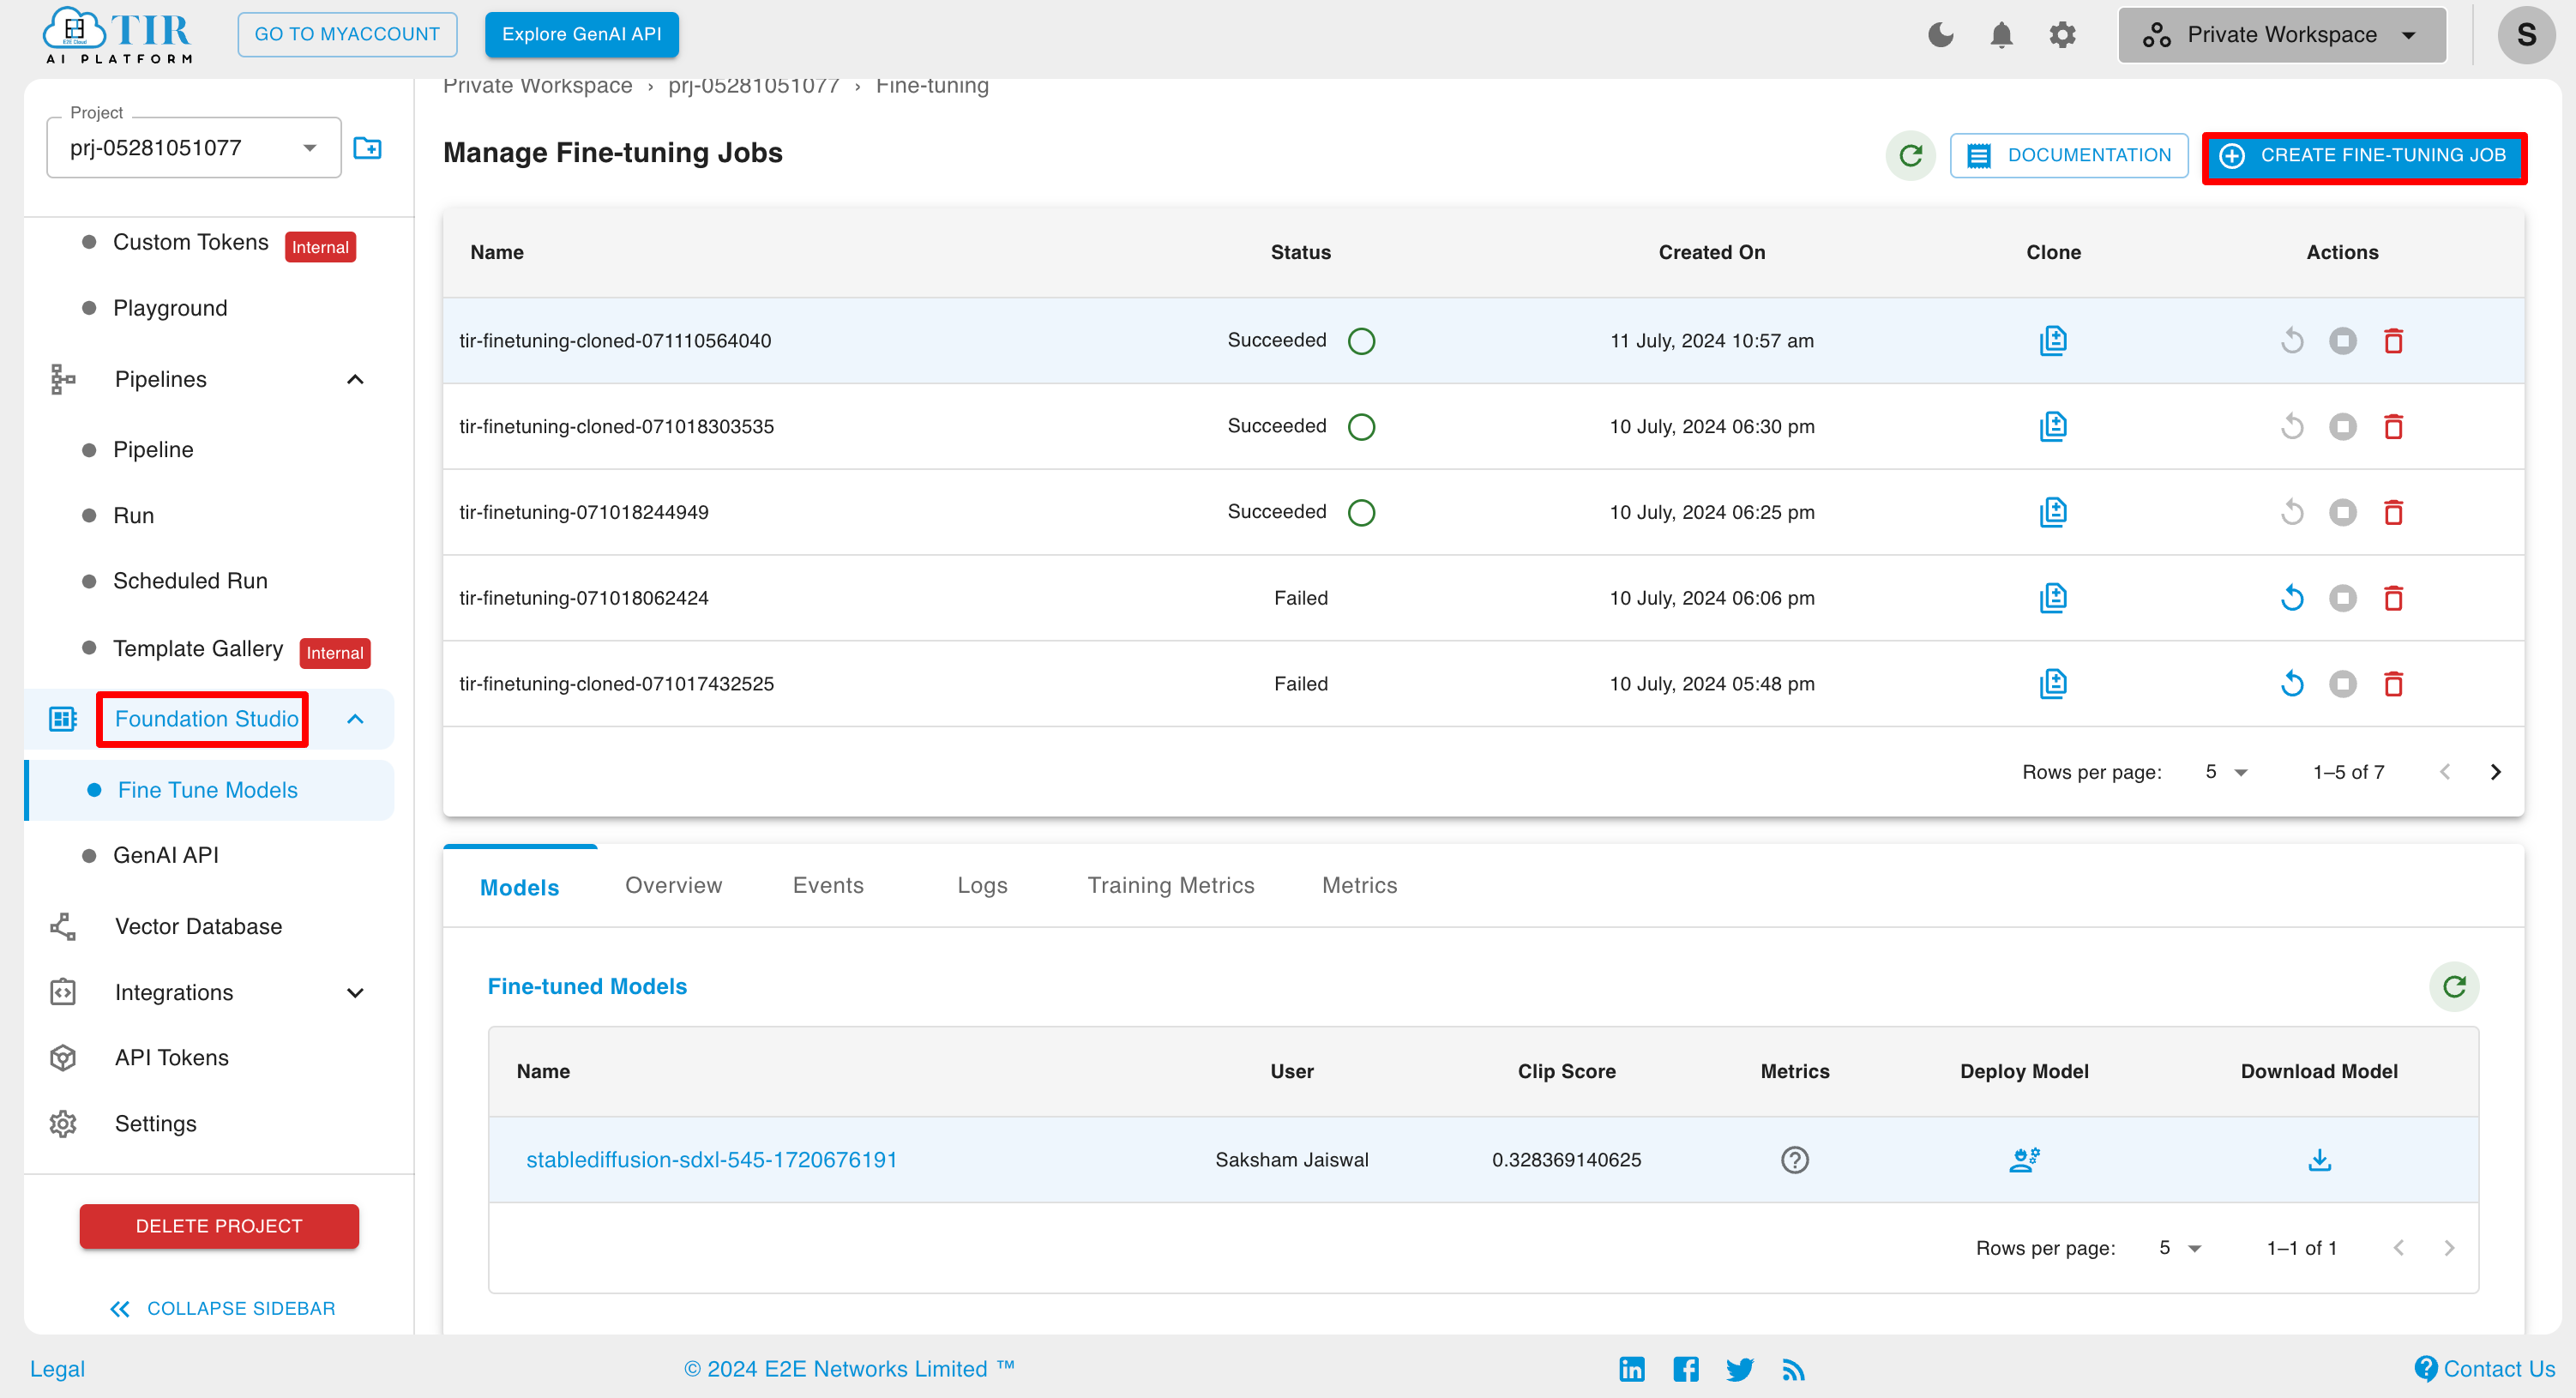Open the RSS feed footer icon
The image size is (2576, 1398).
pos(1793,1369)
